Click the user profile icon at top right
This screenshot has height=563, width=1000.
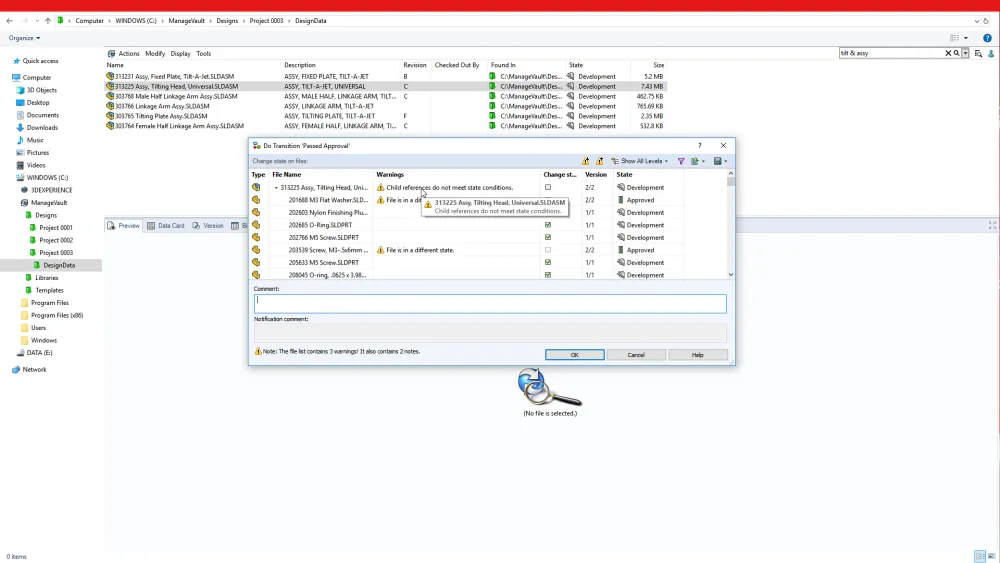click(991, 54)
